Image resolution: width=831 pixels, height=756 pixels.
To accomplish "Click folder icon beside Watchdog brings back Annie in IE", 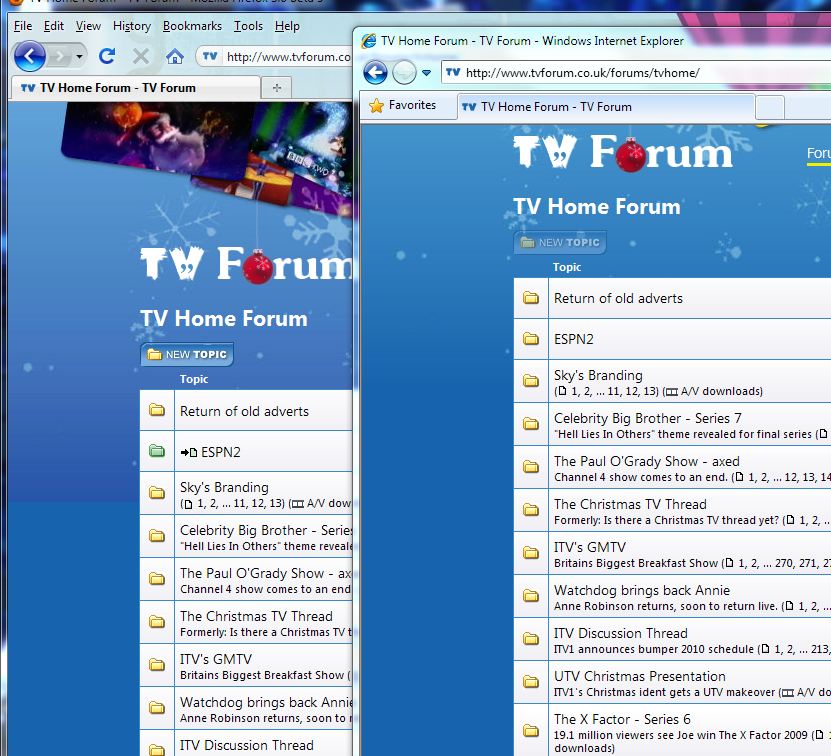I will tap(531, 596).
